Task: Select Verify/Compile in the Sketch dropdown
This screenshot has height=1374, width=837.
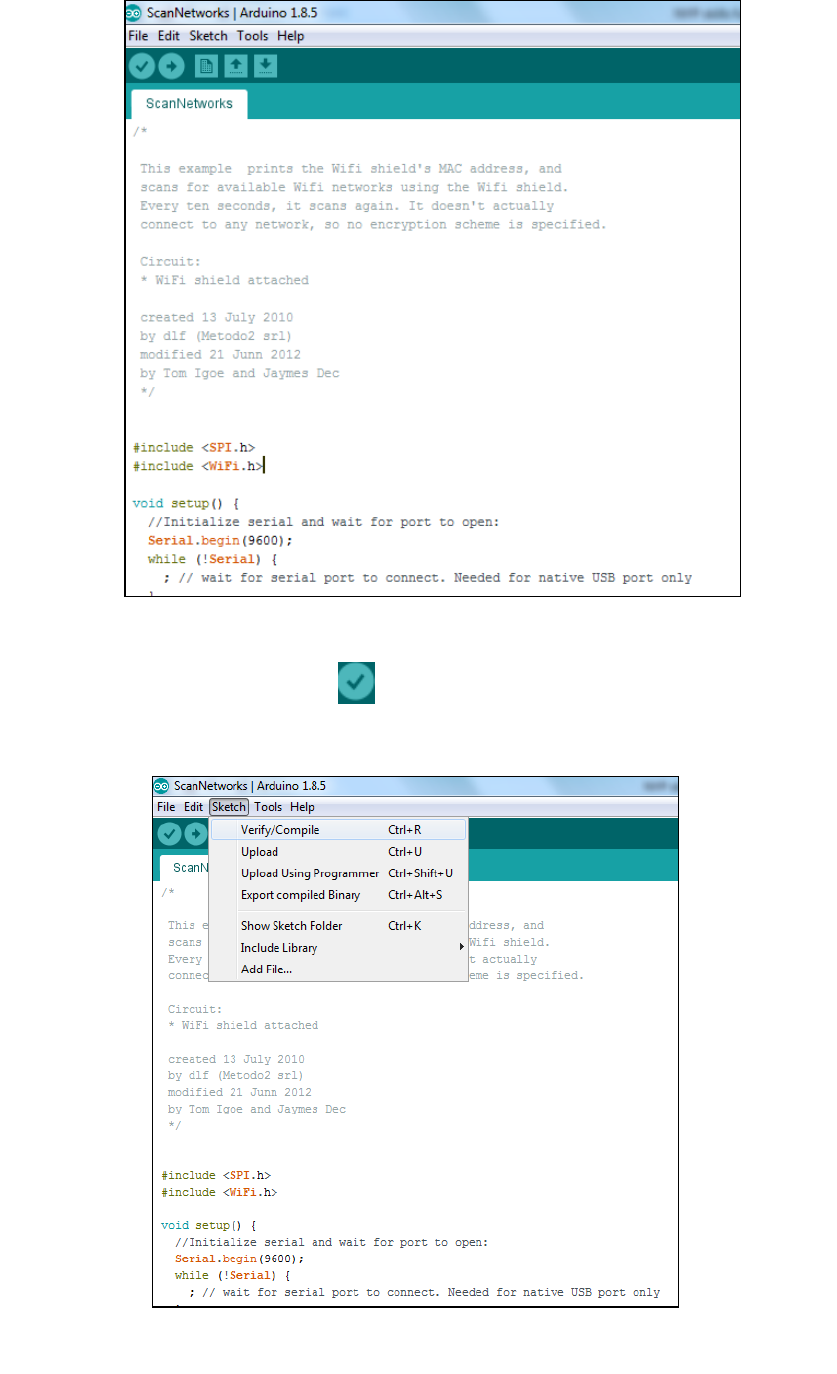Action: pyautogui.click(x=339, y=830)
